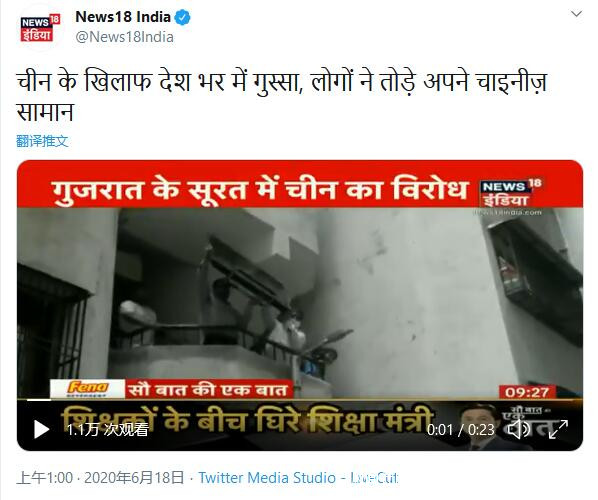Seek along the video progress bar
Viewport: 598px width, 500px height.
point(300,400)
